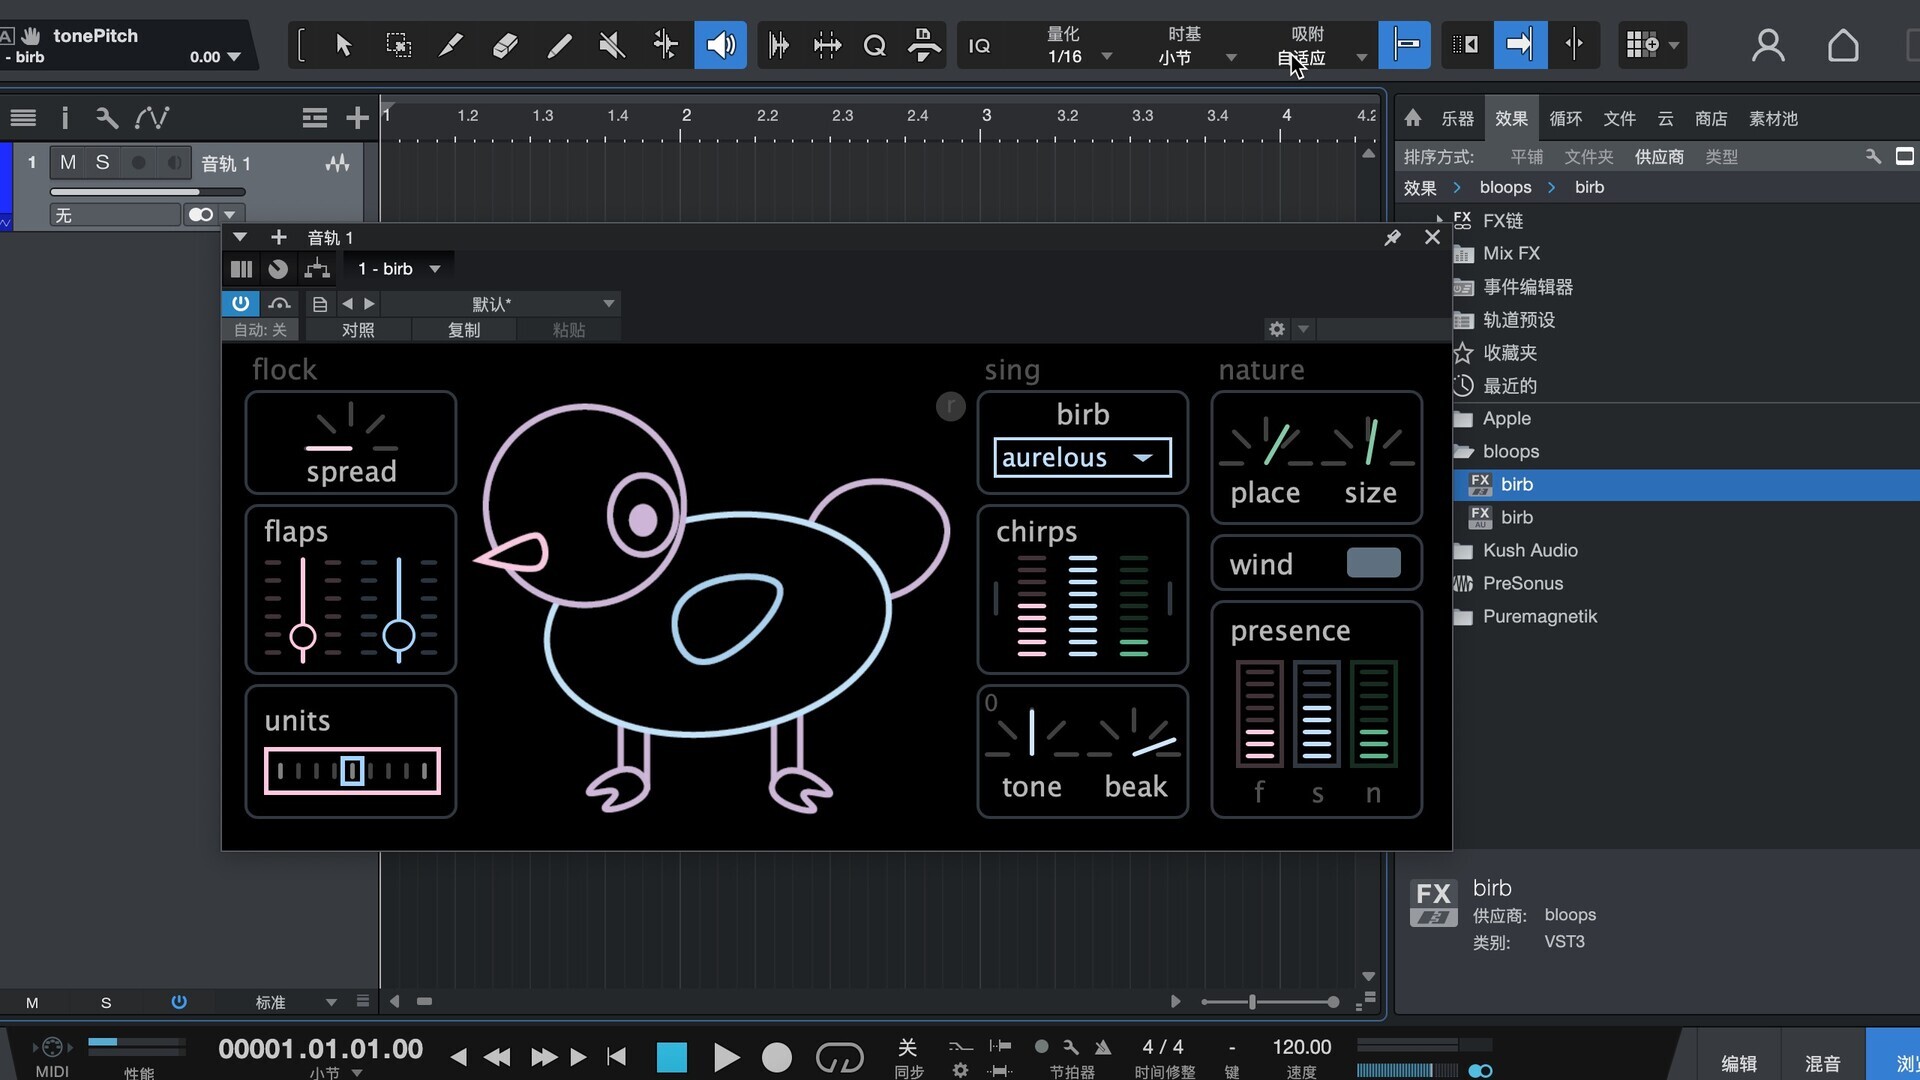Click ruler at bar 3
Screen dimensions: 1920x1080
pos(986,116)
